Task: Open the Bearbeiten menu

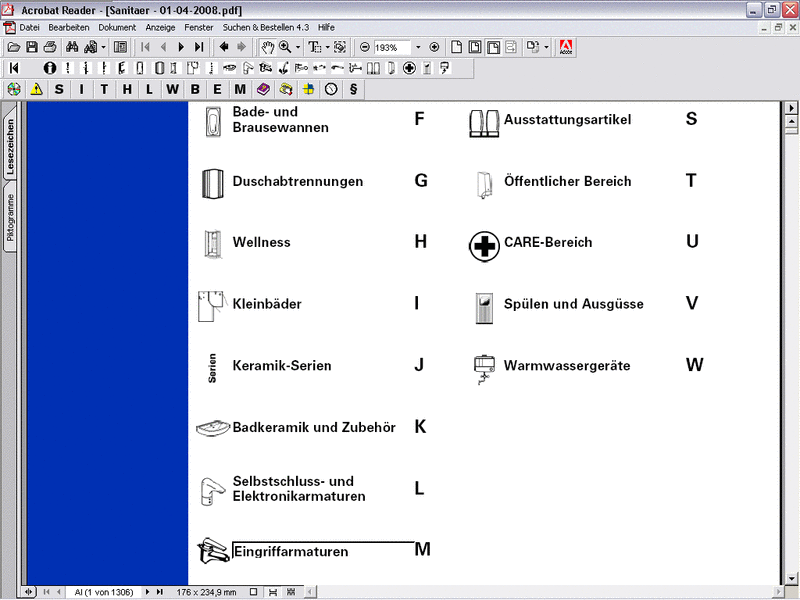Action: (x=69, y=28)
